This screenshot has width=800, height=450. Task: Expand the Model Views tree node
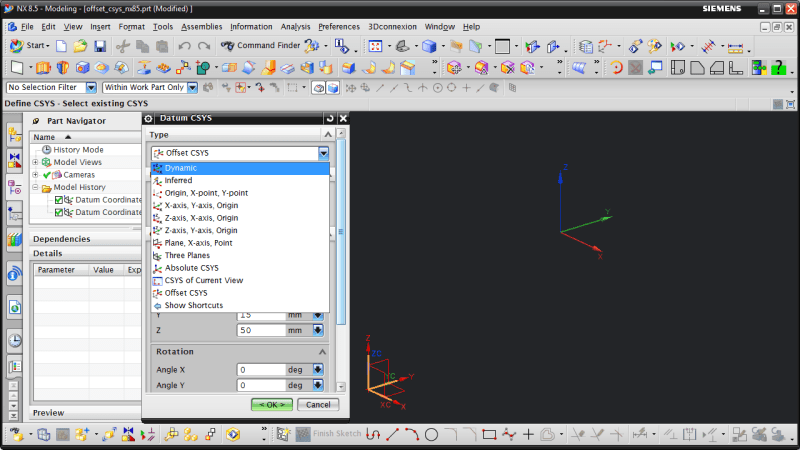coord(36,162)
